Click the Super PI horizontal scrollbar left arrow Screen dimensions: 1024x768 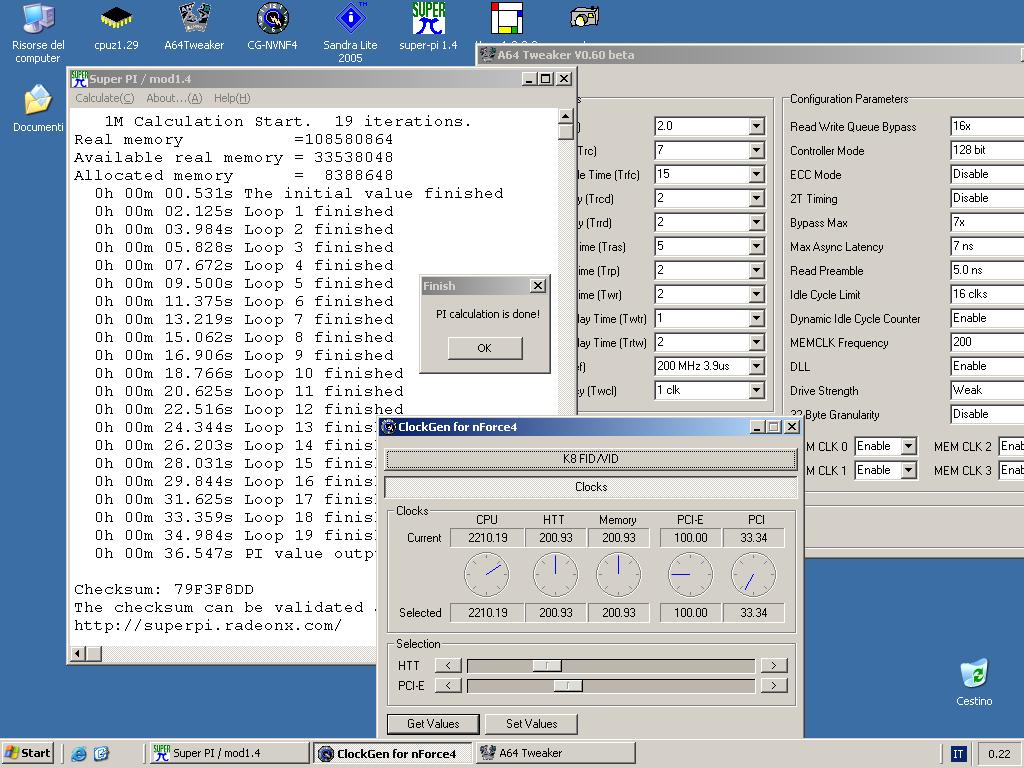tap(78, 653)
